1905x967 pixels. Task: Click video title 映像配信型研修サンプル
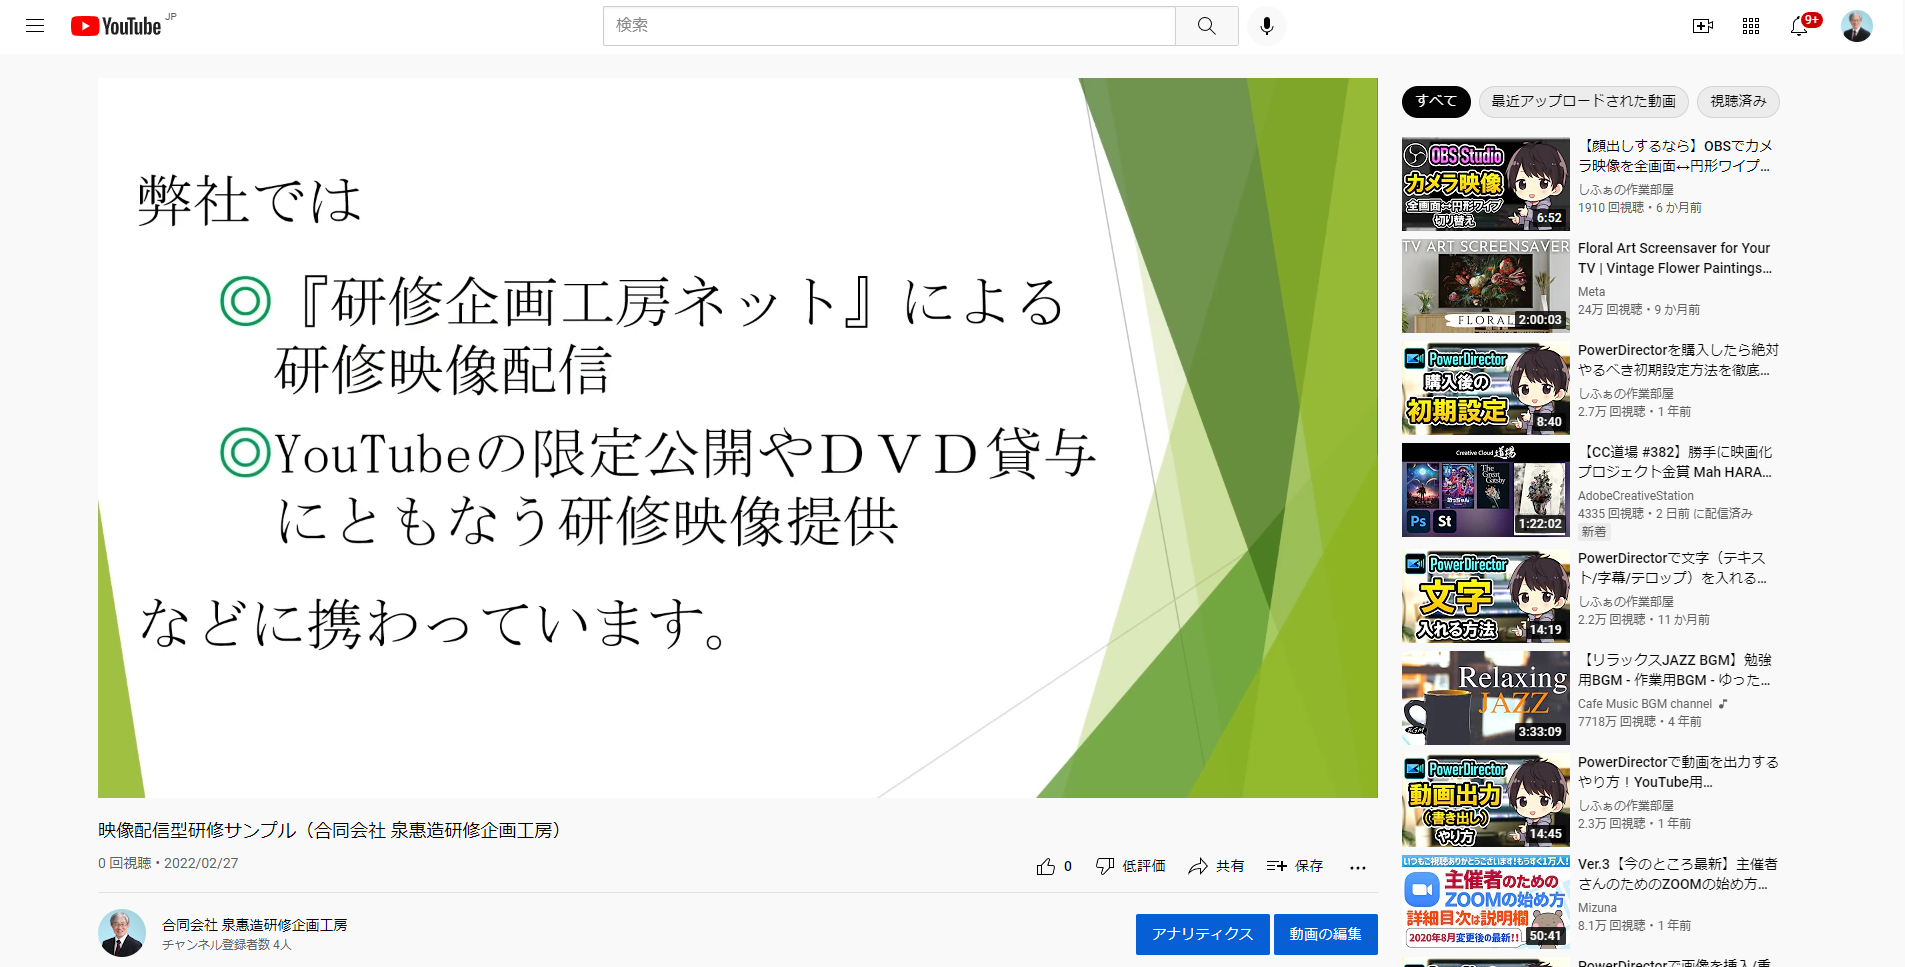[332, 830]
